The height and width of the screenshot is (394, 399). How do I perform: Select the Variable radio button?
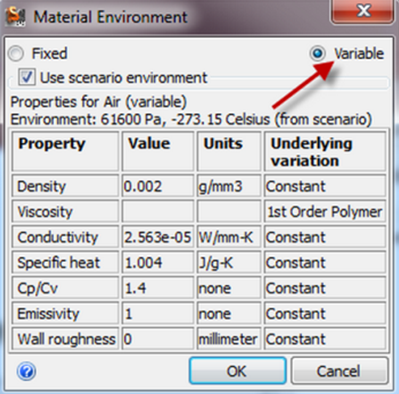tap(317, 53)
